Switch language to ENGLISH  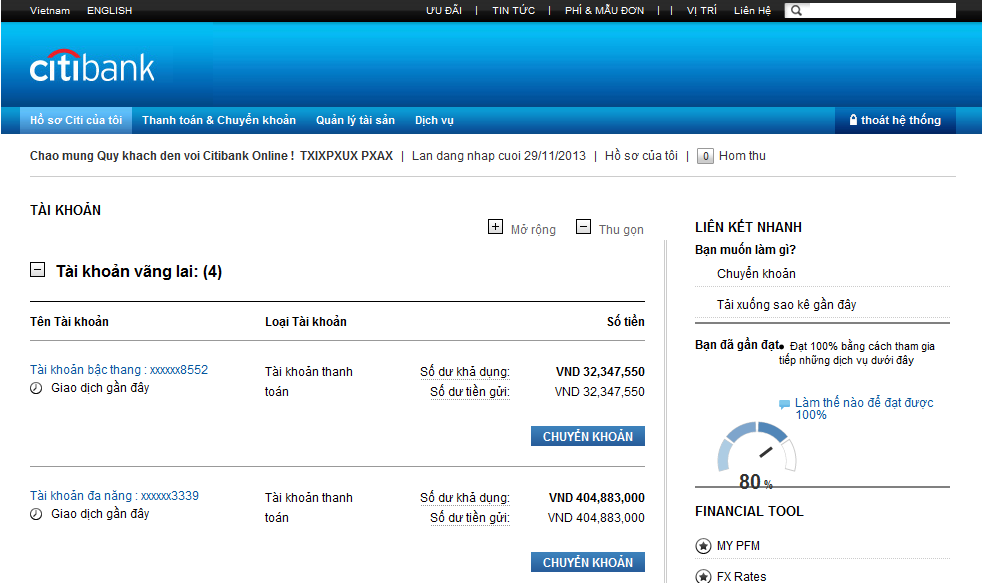110,11
